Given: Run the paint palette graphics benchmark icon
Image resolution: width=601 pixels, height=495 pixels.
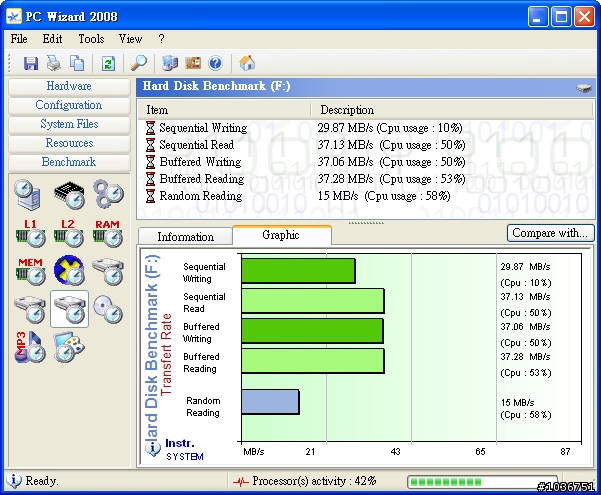Looking at the screenshot, I should click(69, 347).
